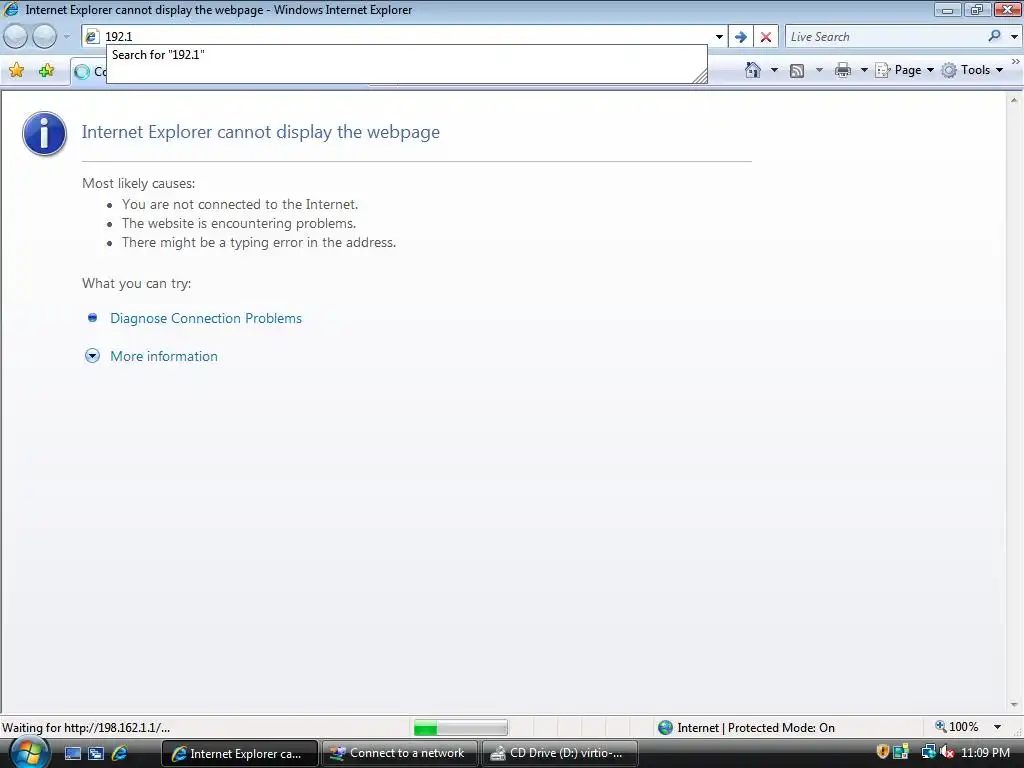Click Show Desktop quick launch icon

(x=72, y=754)
